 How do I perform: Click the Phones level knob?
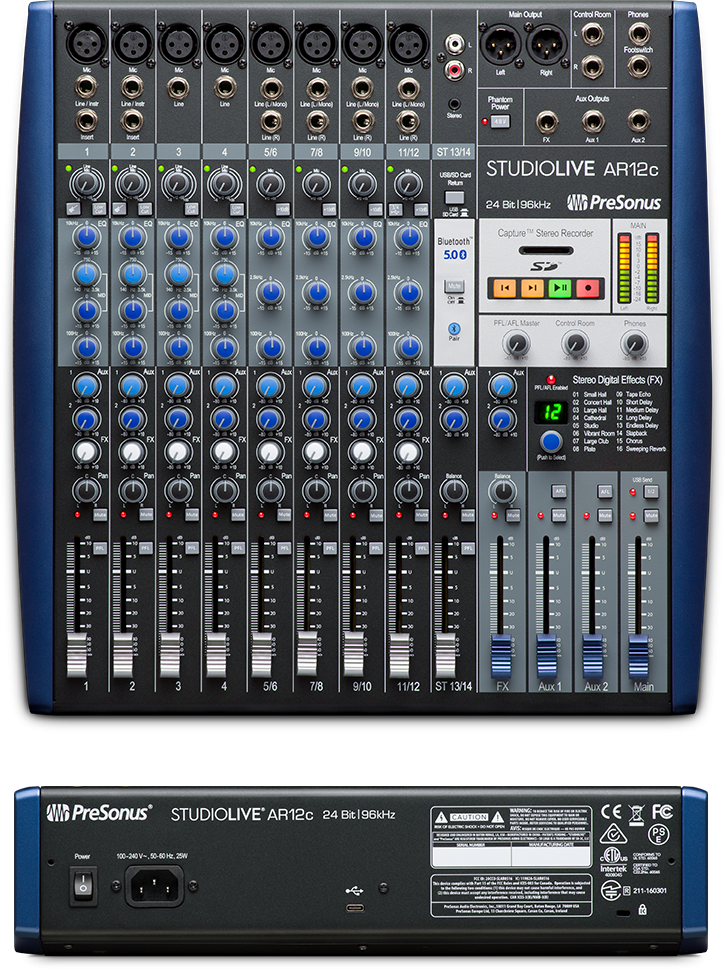tap(634, 343)
